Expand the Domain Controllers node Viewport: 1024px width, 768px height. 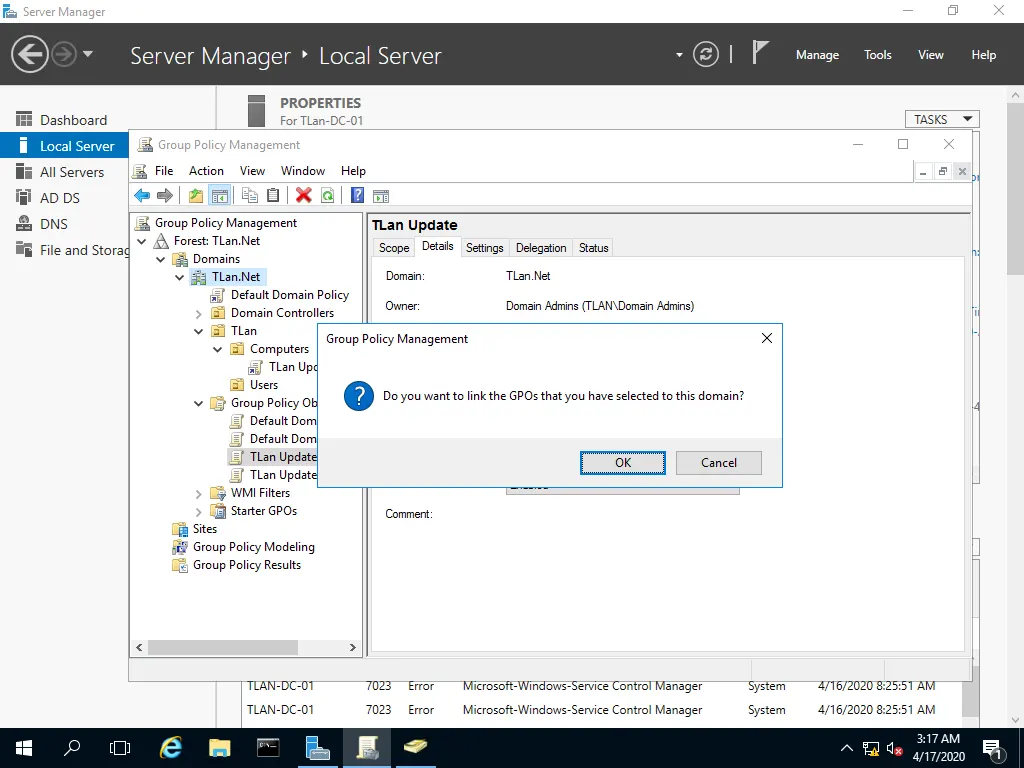click(x=199, y=313)
